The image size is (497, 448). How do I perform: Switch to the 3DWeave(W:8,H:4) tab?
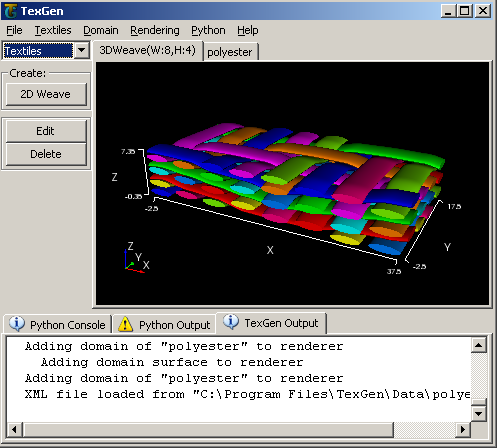click(148, 50)
